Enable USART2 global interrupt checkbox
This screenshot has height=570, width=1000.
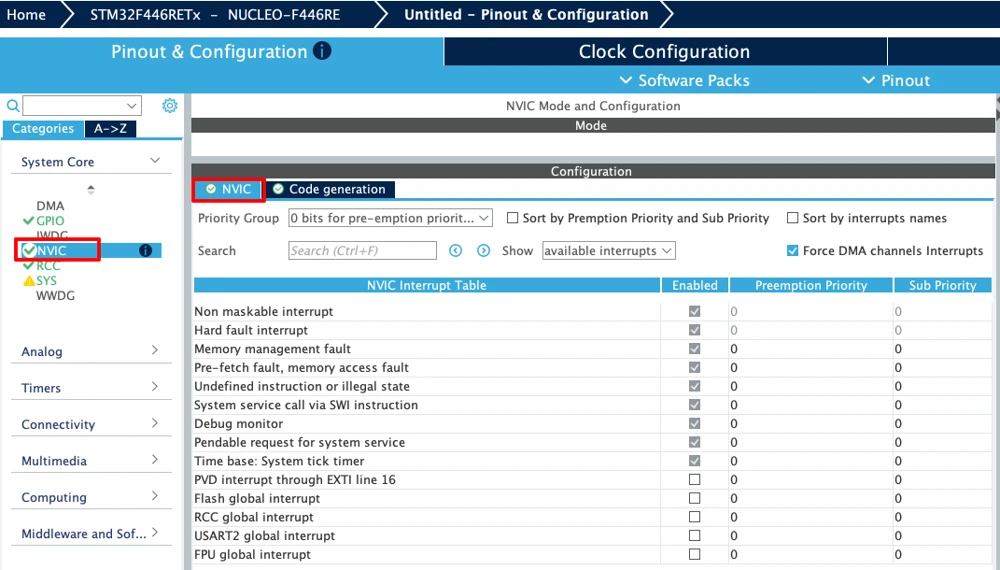695,536
